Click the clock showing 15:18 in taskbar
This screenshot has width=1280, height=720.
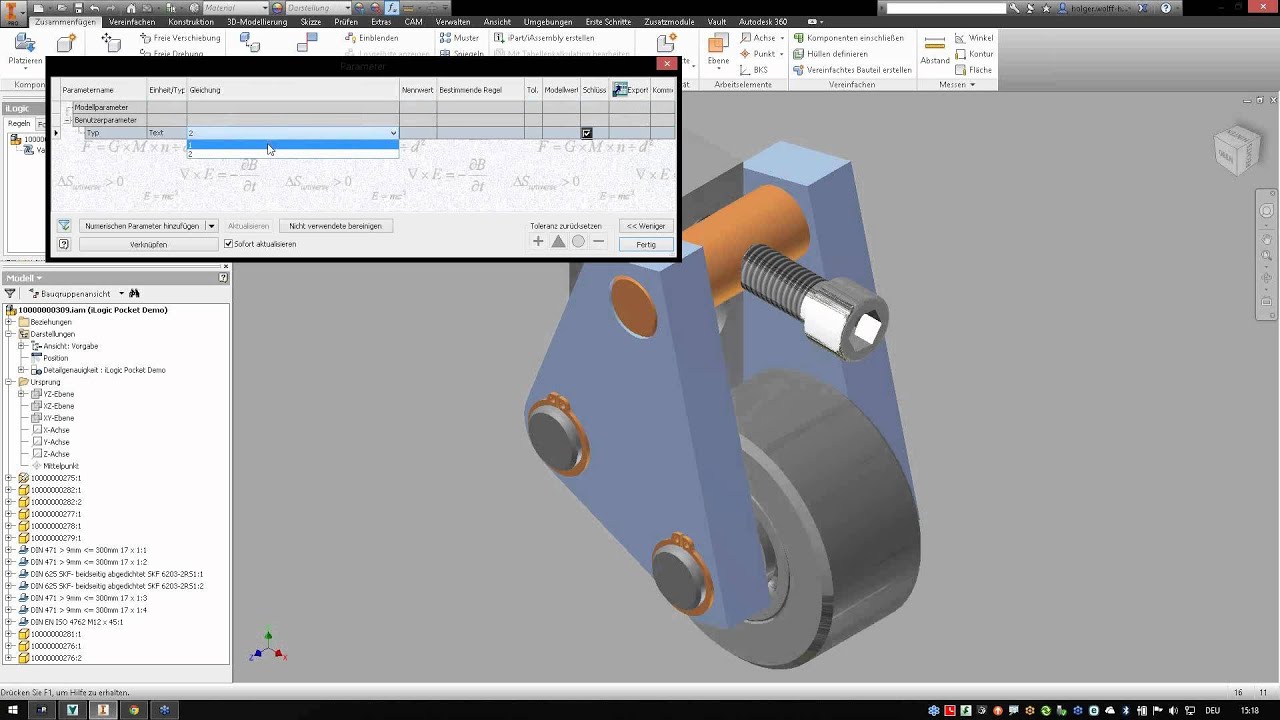pyautogui.click(x=1250, y=710)
